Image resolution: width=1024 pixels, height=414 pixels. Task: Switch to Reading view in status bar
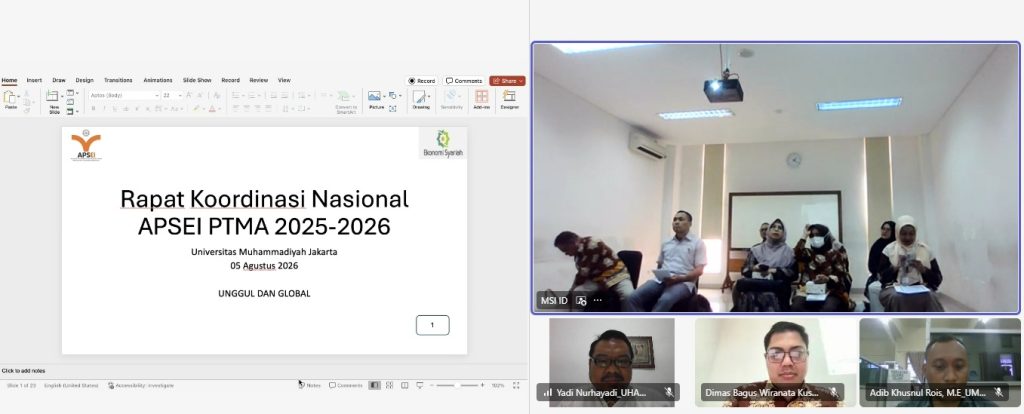[404, 385]
